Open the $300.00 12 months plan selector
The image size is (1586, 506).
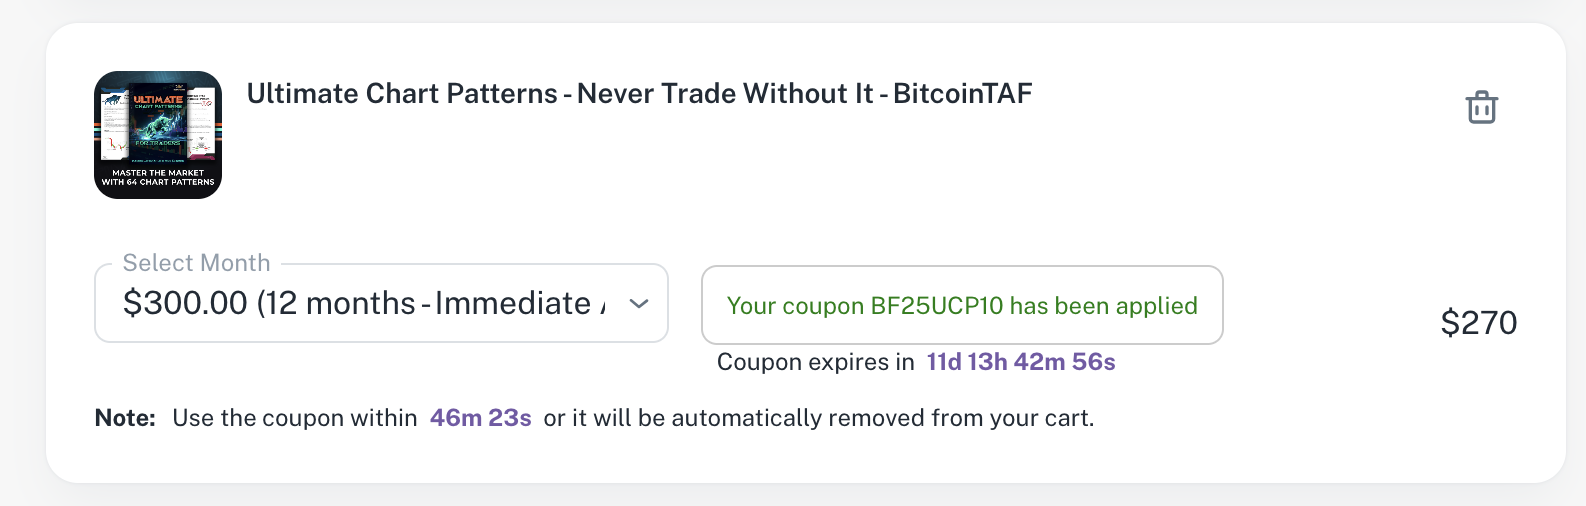click(x=360, y=304)
